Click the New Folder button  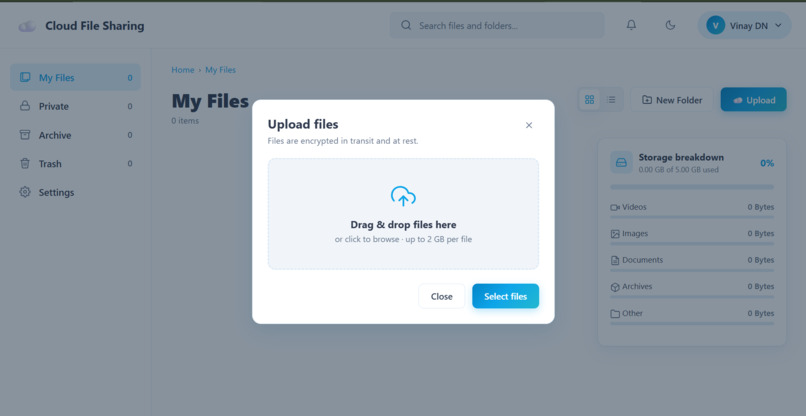672,100
